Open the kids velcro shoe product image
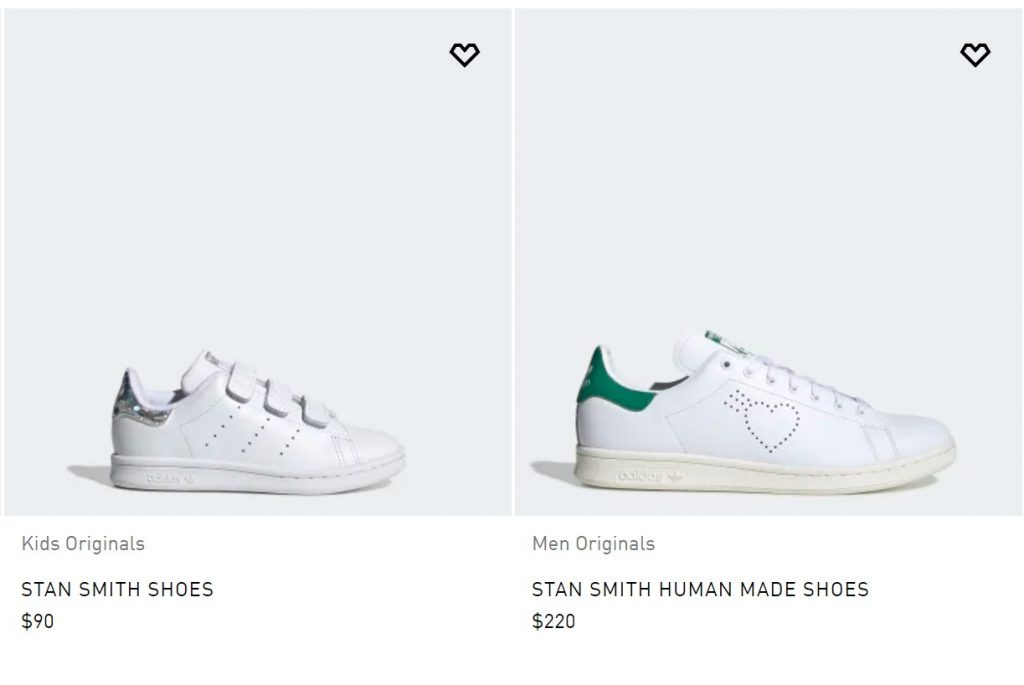1024x685 pixels. coord(257,260)
